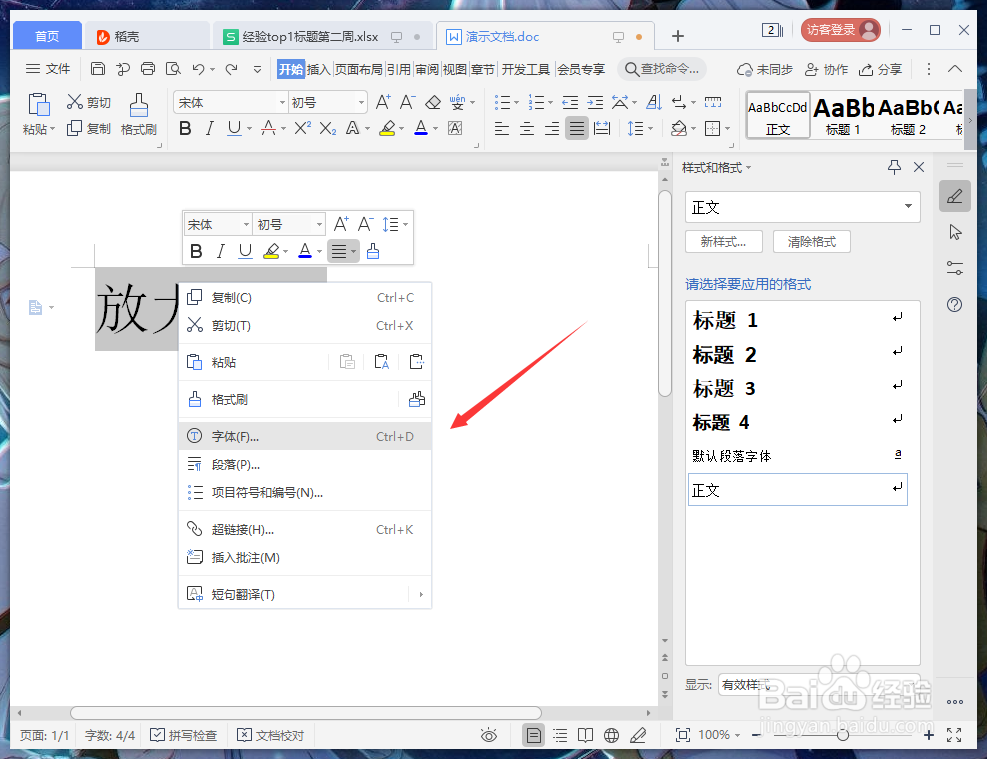This screenshot has height=759, width=987.
Task: Click the 清除格式 clear format button
Action: [811, 241]
